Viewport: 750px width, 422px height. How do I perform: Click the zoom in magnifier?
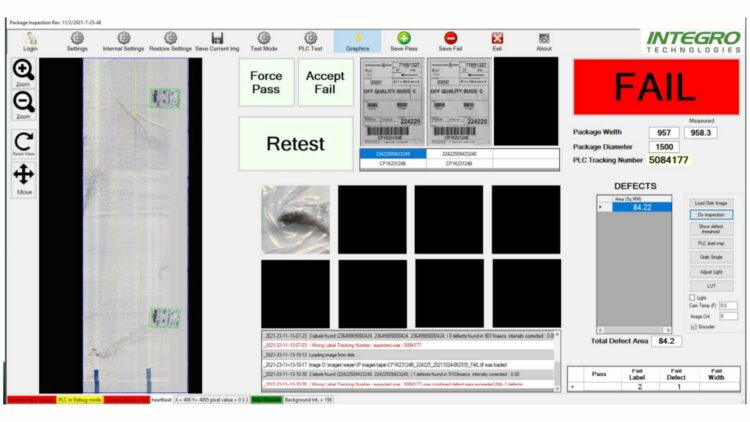point(23,73)
